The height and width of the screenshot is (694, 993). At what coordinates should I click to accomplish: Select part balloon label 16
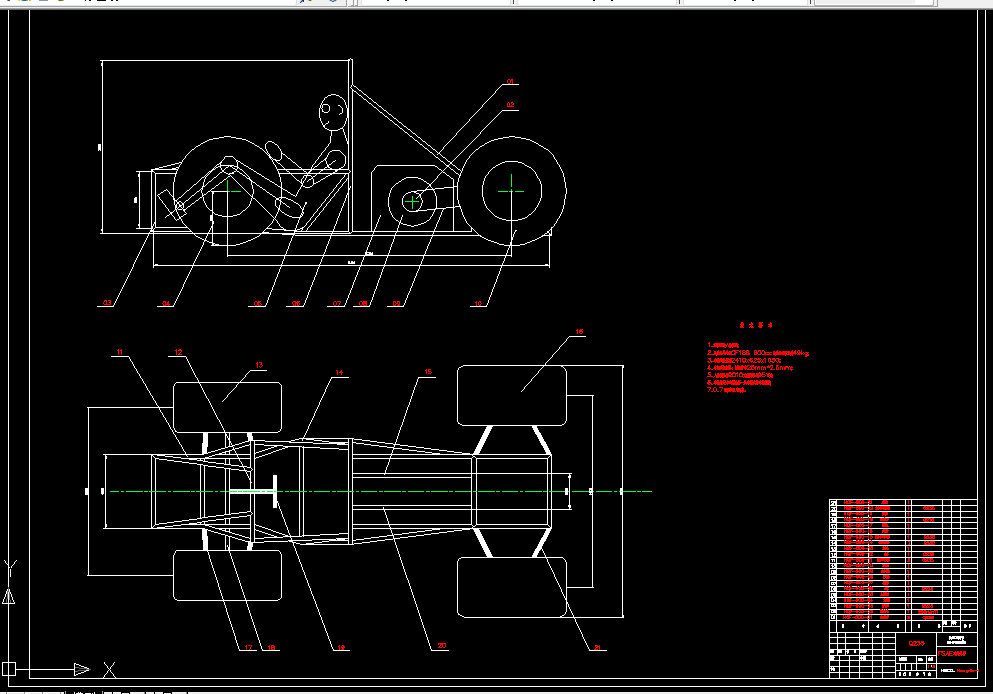[579, 332]
